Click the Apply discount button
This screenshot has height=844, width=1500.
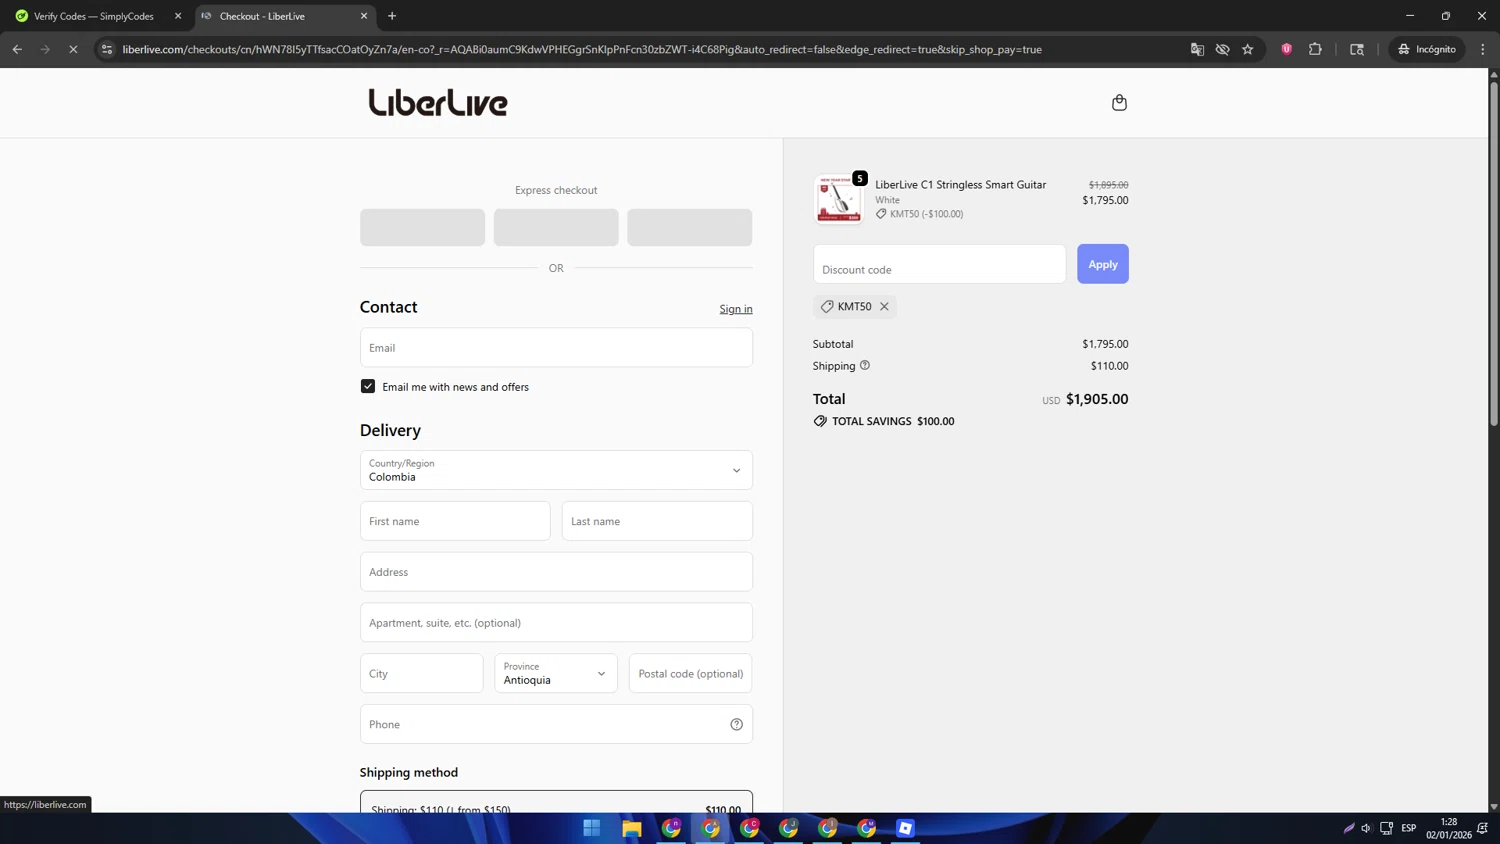tap(1103, 264)
